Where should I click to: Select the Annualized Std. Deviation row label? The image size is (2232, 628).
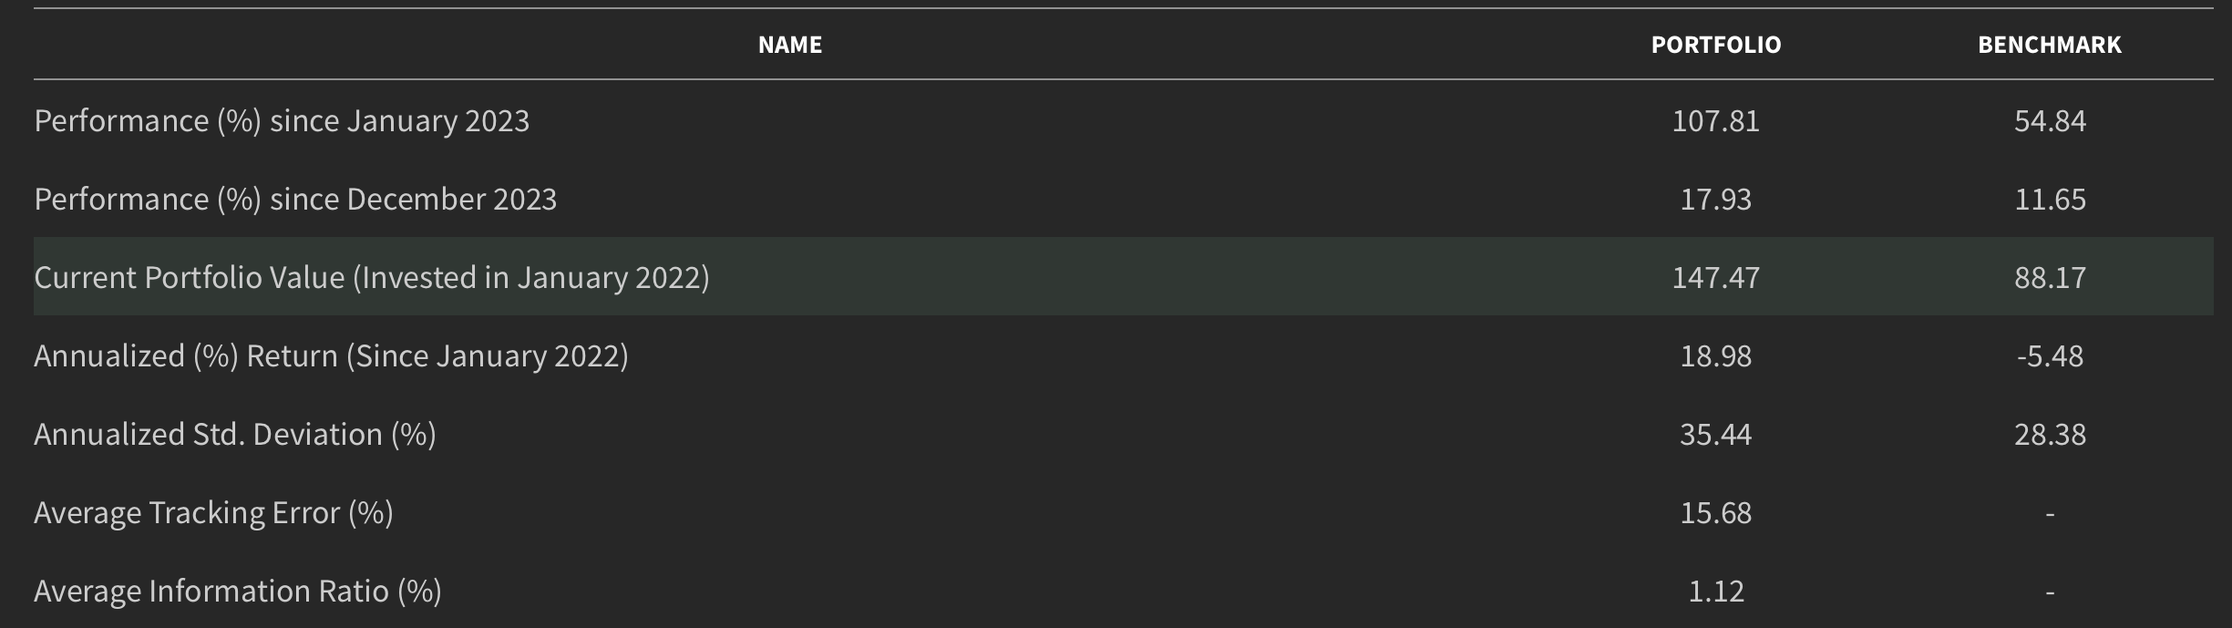[235, 434]
